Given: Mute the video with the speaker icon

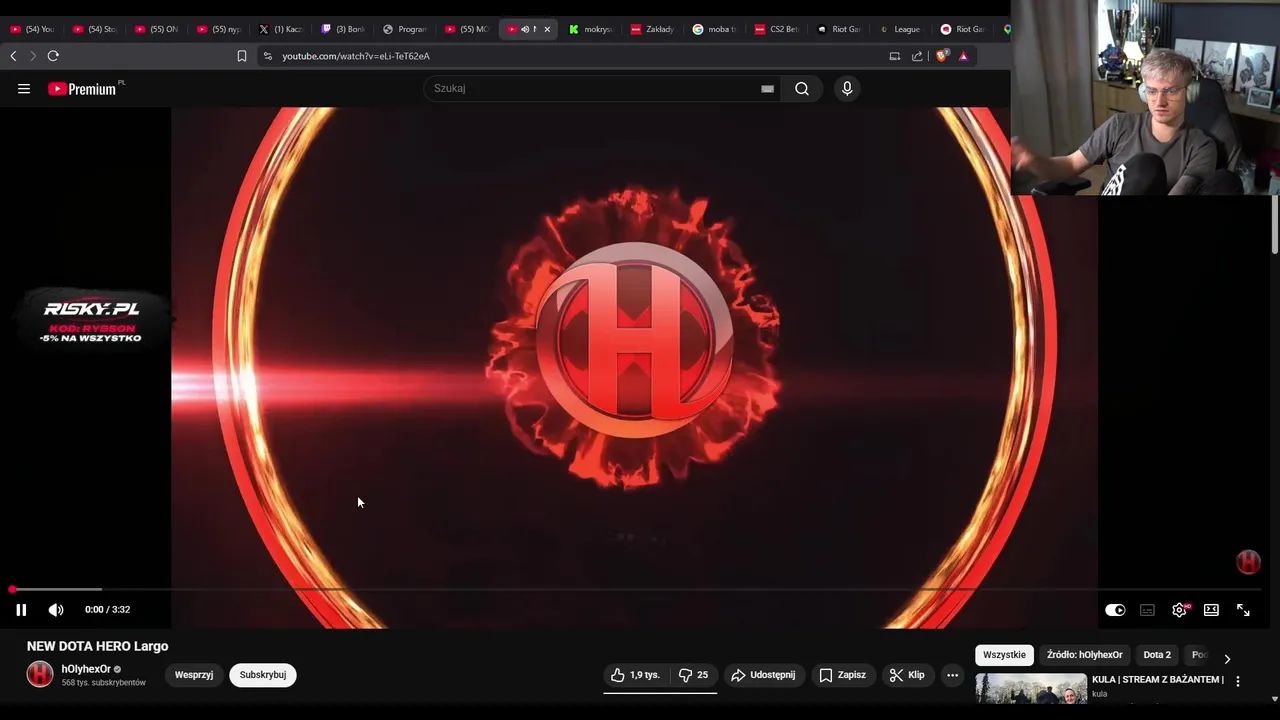Looking at the screenshot, I should tap(56, 610).
